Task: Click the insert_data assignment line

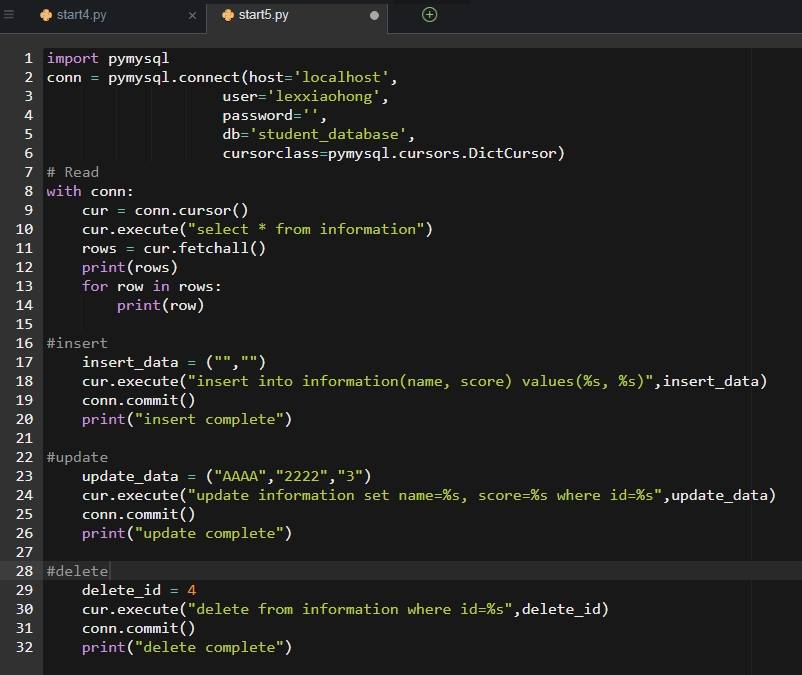Action: (174, 363)
